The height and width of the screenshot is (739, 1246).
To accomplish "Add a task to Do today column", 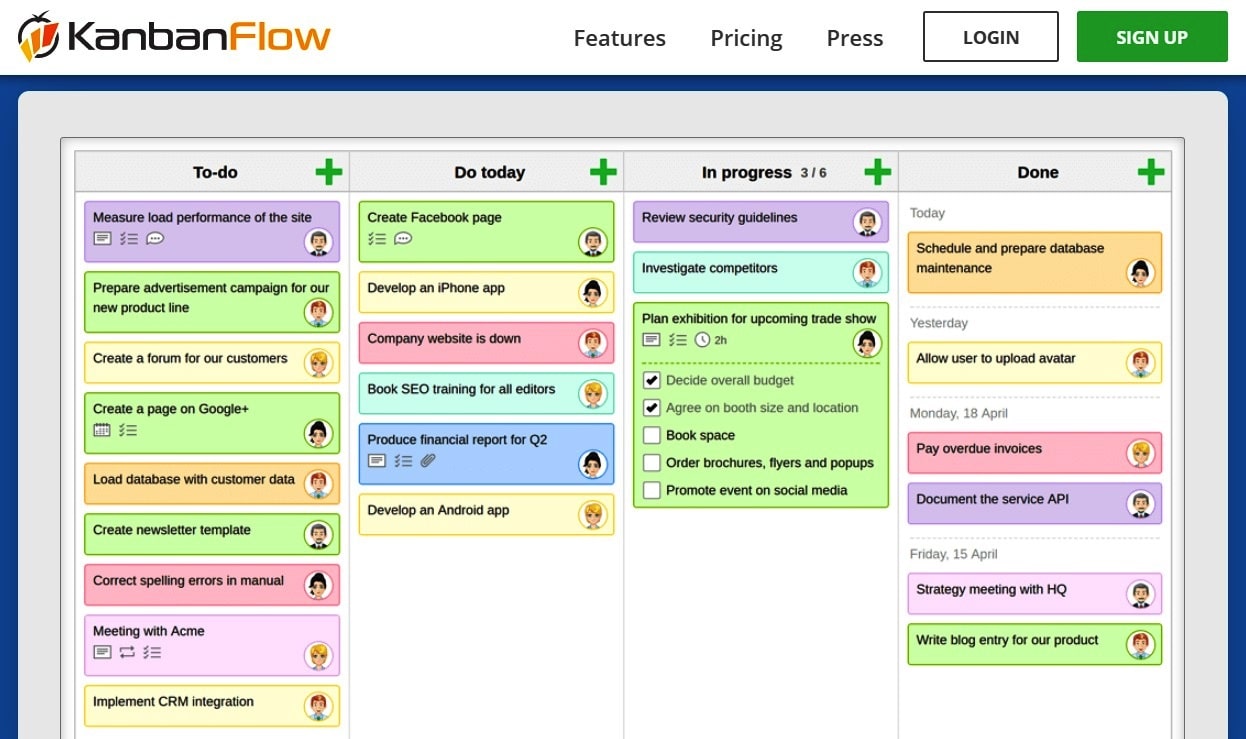I will pyautogui.click(x=603, y=172).
